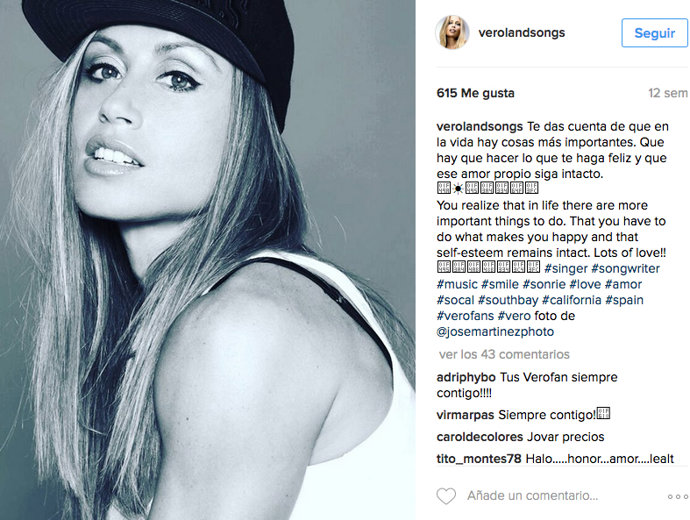Open the #california hashtag
The width and height of the screenshot is (690, 520).
click(x=571, y=300)
